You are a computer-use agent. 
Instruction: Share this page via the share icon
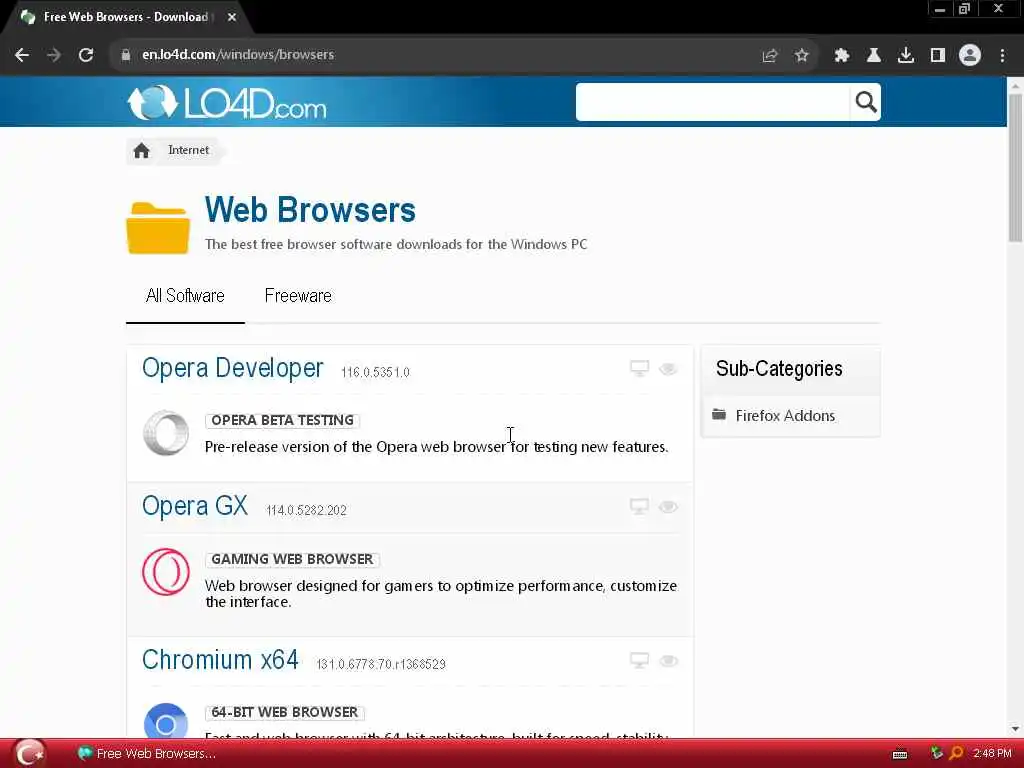click(770, 56)
